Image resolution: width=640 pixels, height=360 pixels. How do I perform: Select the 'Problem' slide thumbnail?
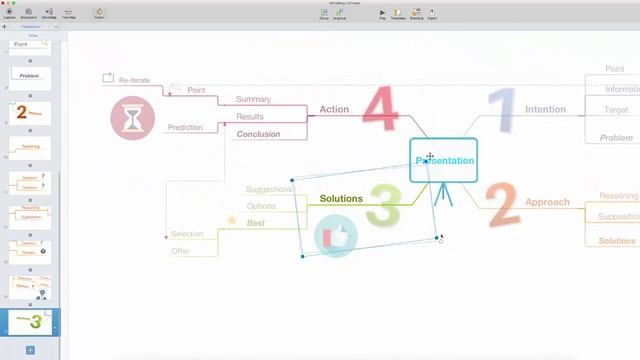pyautogui.click(x=30, y=78)
